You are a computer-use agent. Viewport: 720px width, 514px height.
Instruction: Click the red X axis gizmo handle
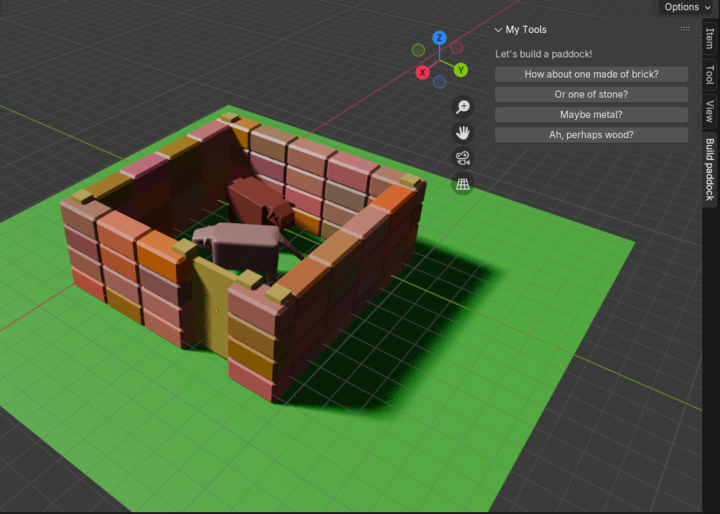(x=422, y=73)
